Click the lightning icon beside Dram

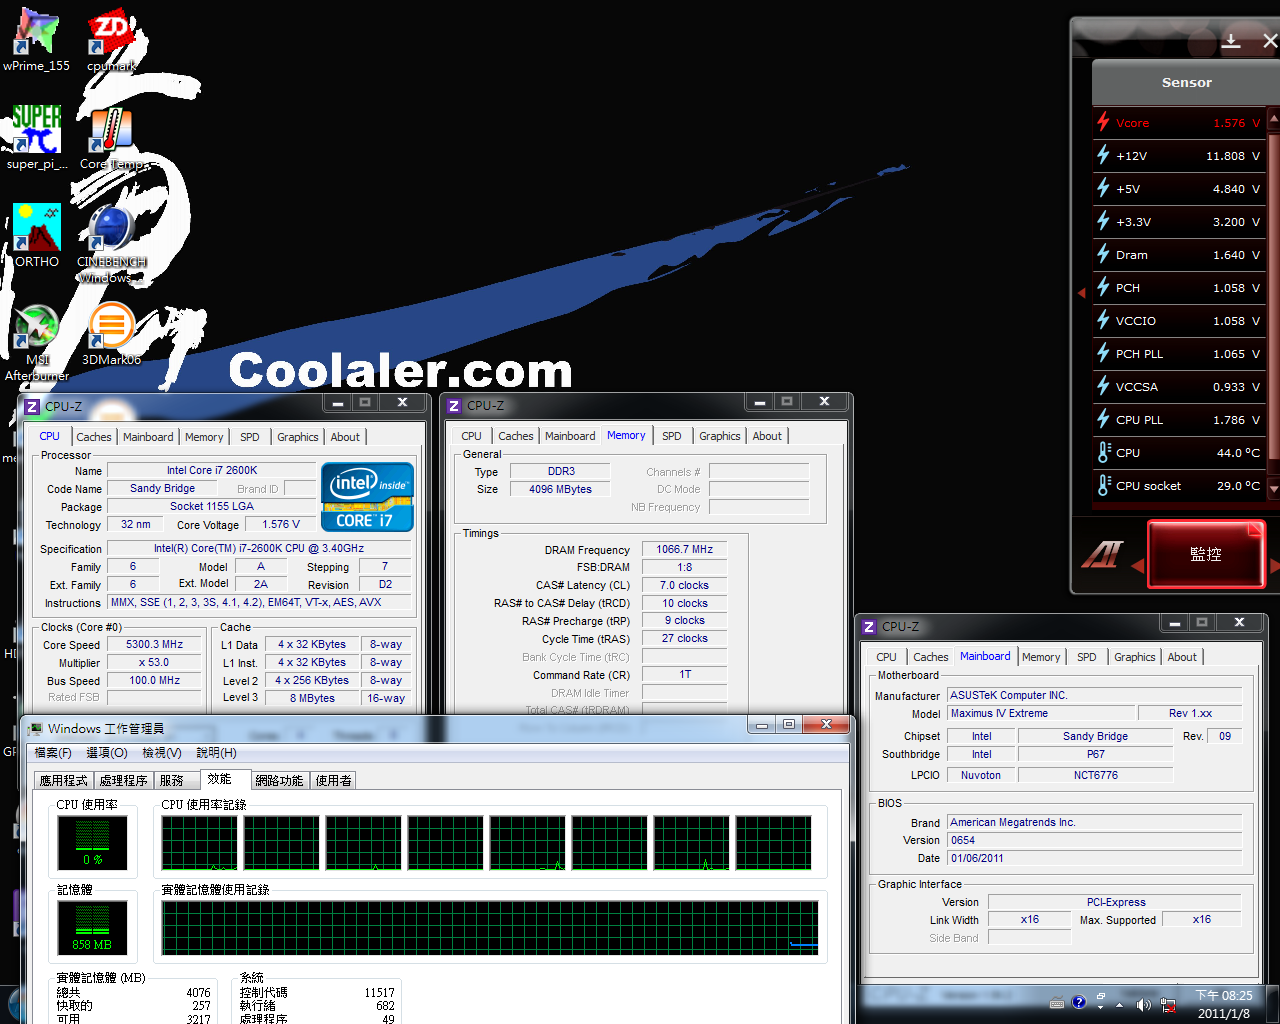click(1103, 254)
